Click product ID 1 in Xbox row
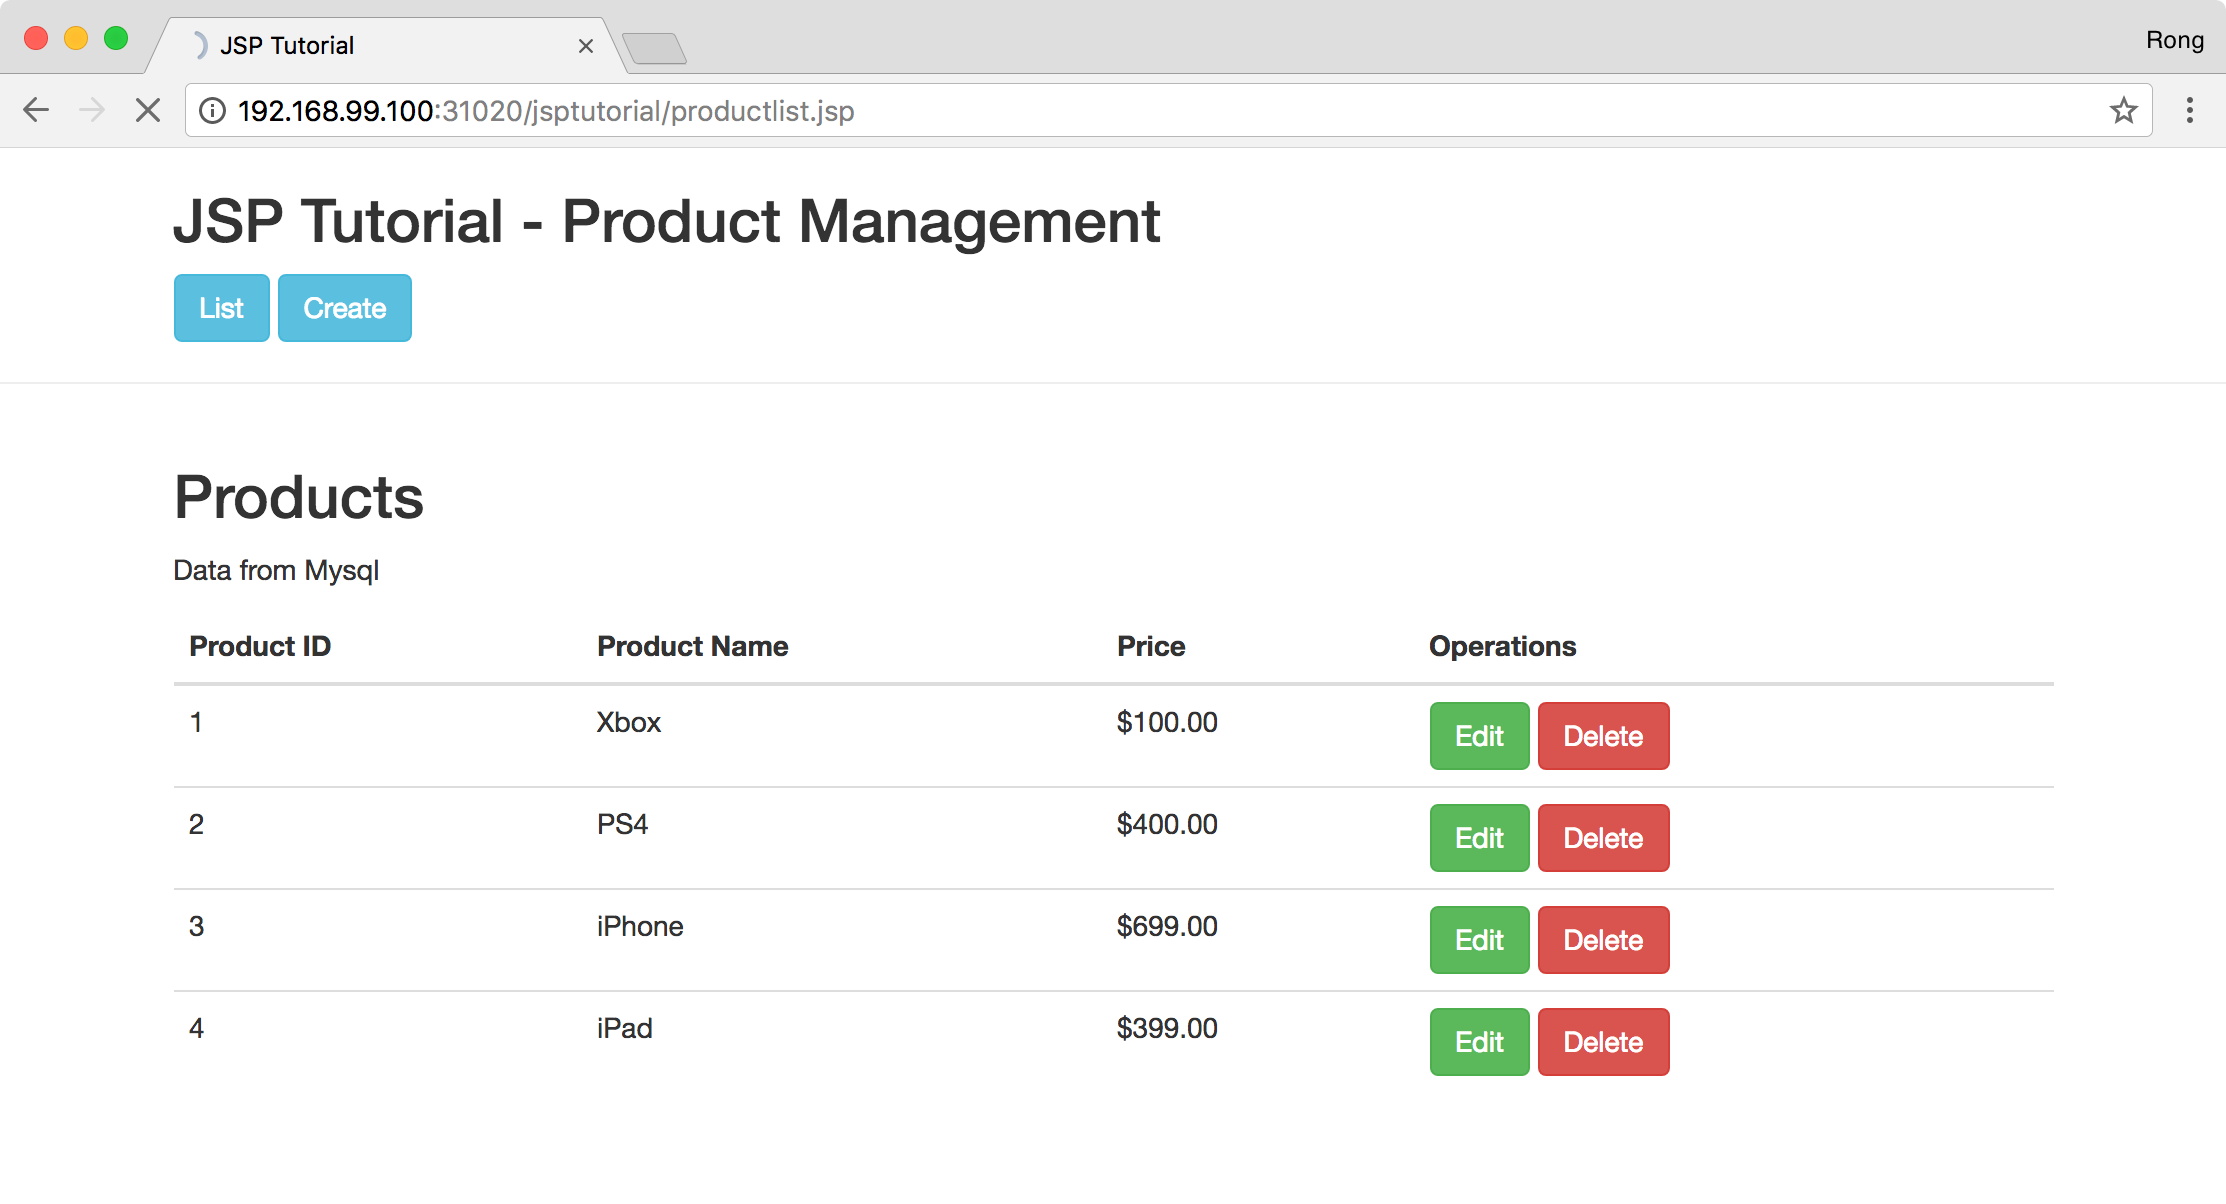The image size is (2226, 1204). click(x=196, y=722)
